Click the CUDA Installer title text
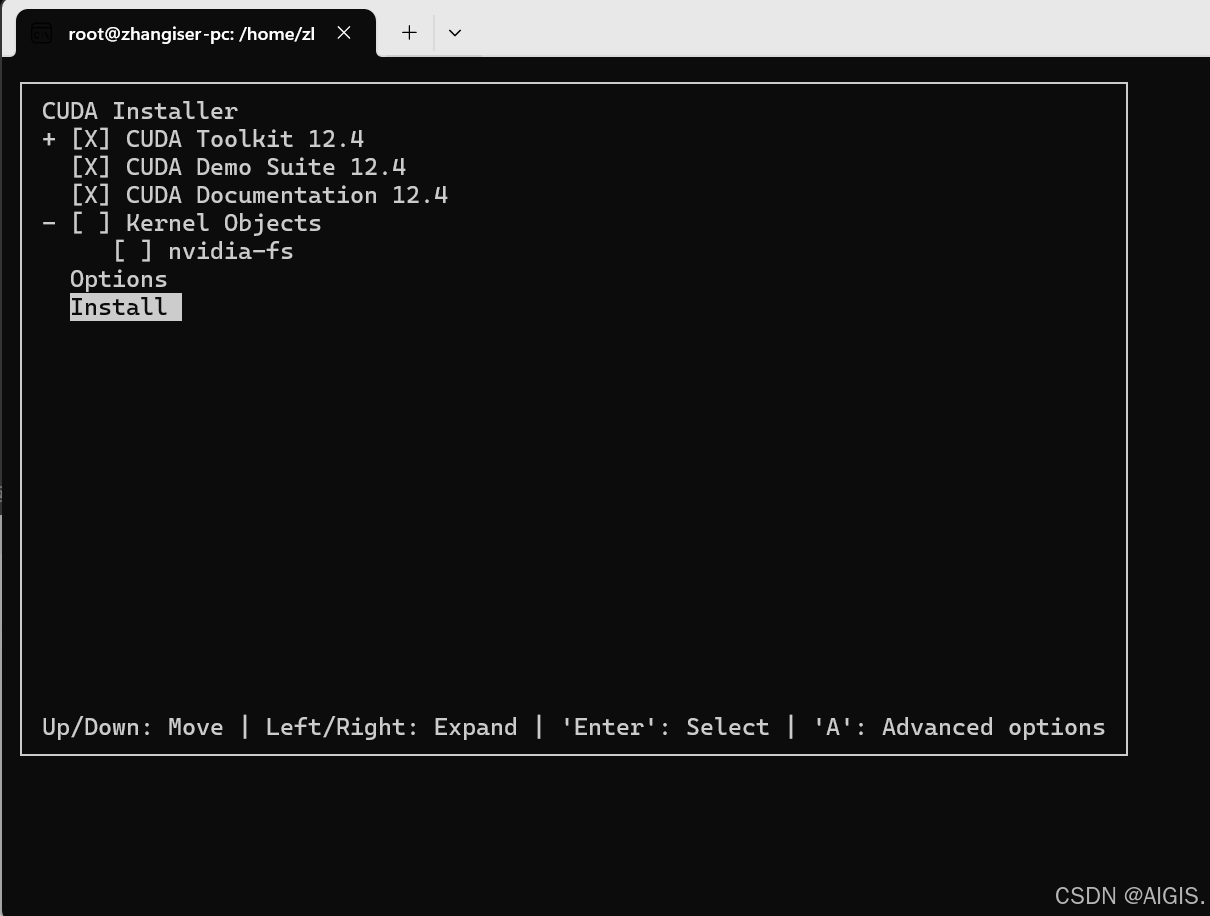The height and width of the screenshot is (916, 1210). (x=140, y=111)
